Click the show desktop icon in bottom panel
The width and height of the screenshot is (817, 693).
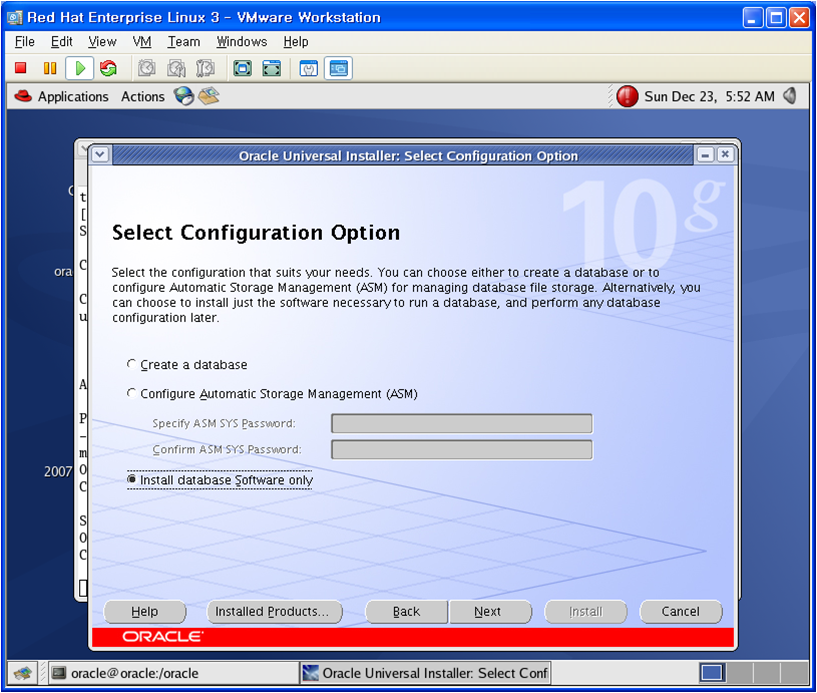pyautogui.click(x=22, y=673)
